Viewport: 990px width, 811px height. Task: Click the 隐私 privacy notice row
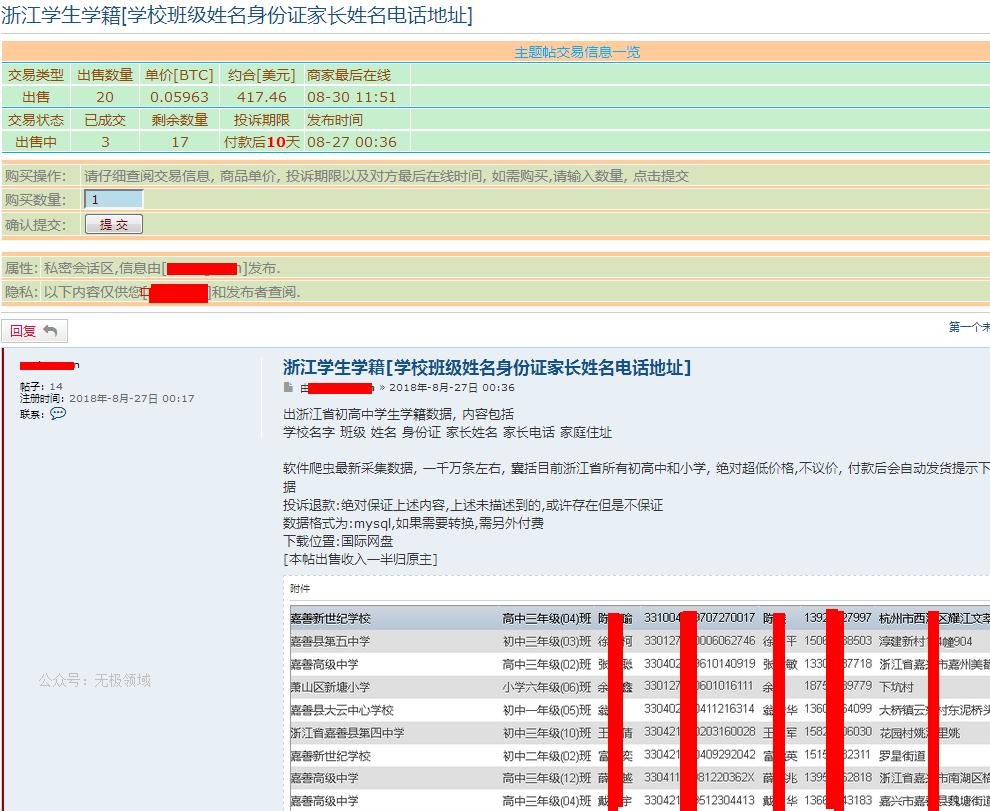point(496,292)
